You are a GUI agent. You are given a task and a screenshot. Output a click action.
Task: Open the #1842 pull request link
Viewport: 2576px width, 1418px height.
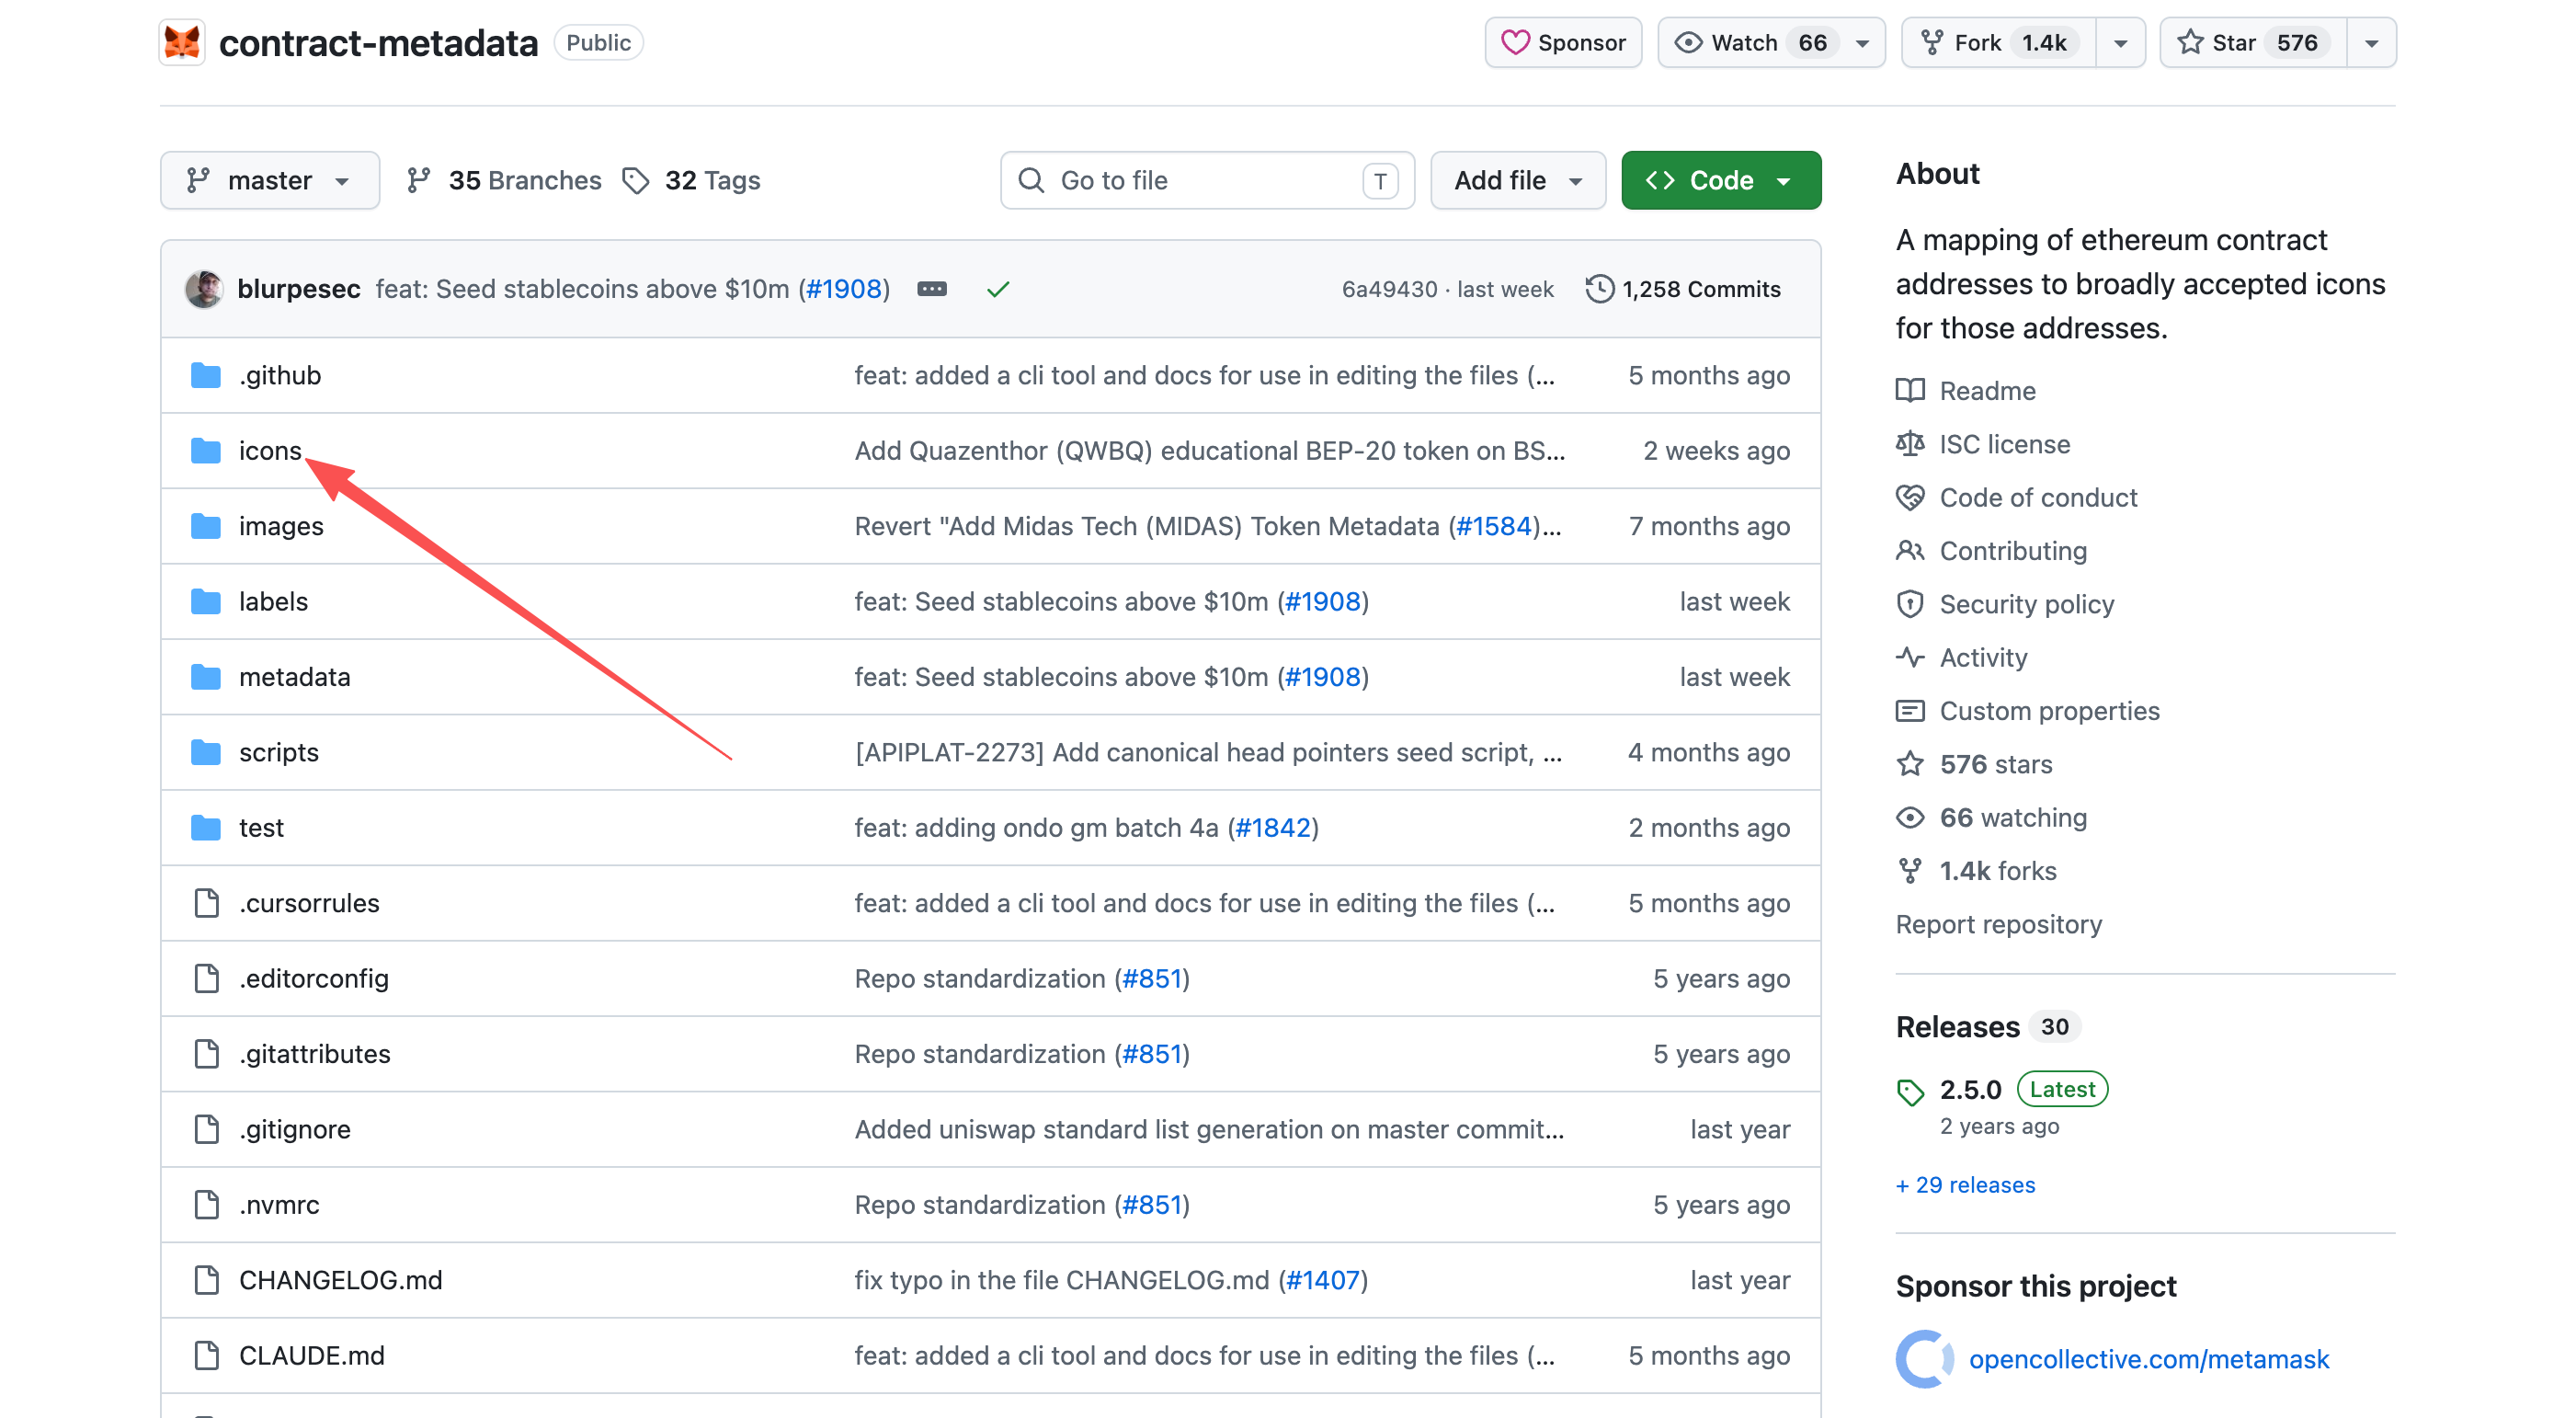[x=1273, y=828]
